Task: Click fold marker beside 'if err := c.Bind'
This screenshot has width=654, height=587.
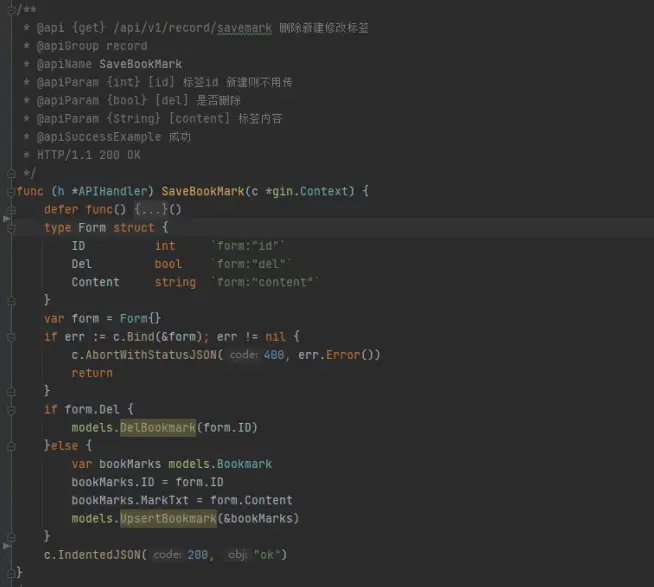Action: coord(10,337)
